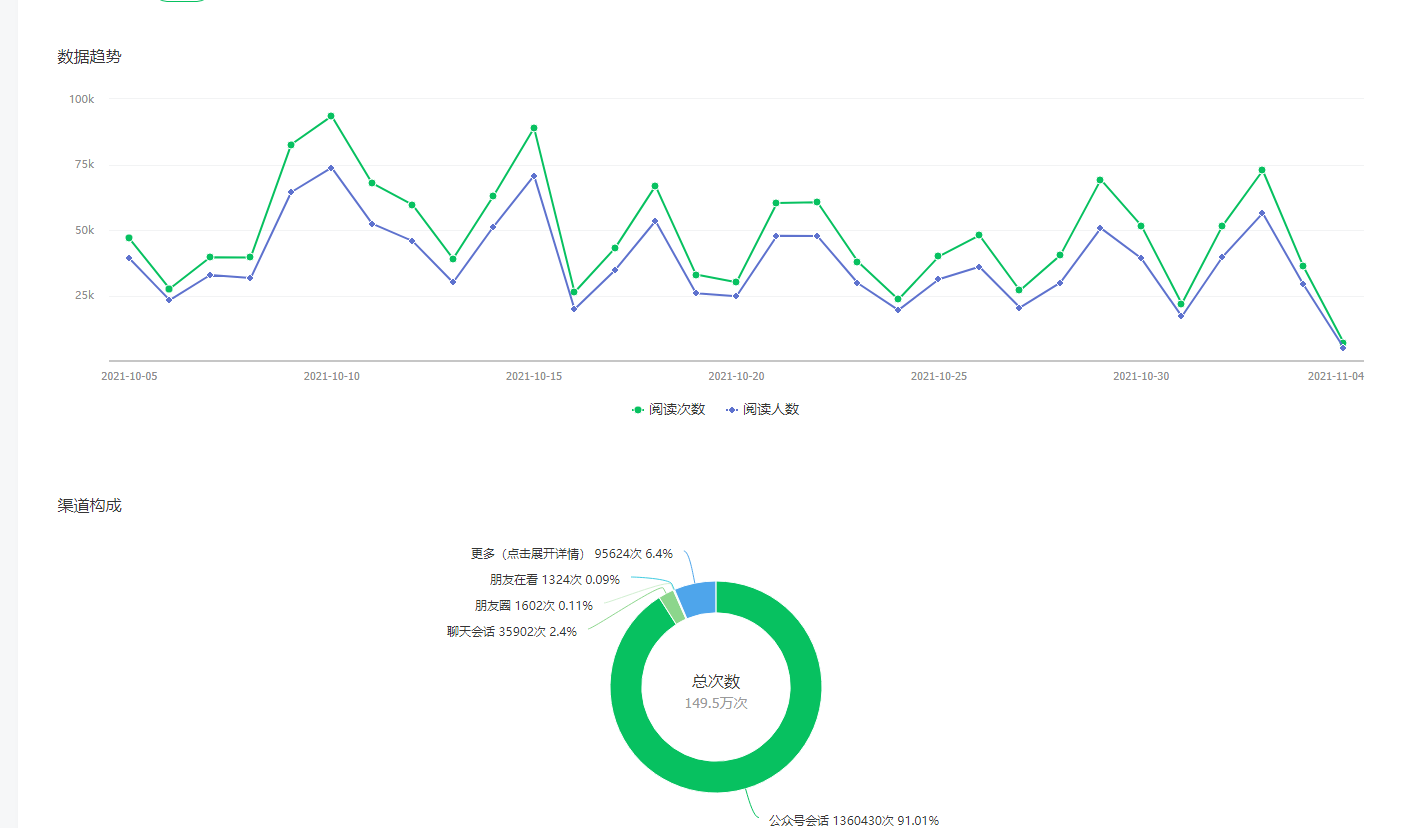Click the 2021-10-05 axis date label
This screenshot has height=828, width=1409.
point(129,376)
